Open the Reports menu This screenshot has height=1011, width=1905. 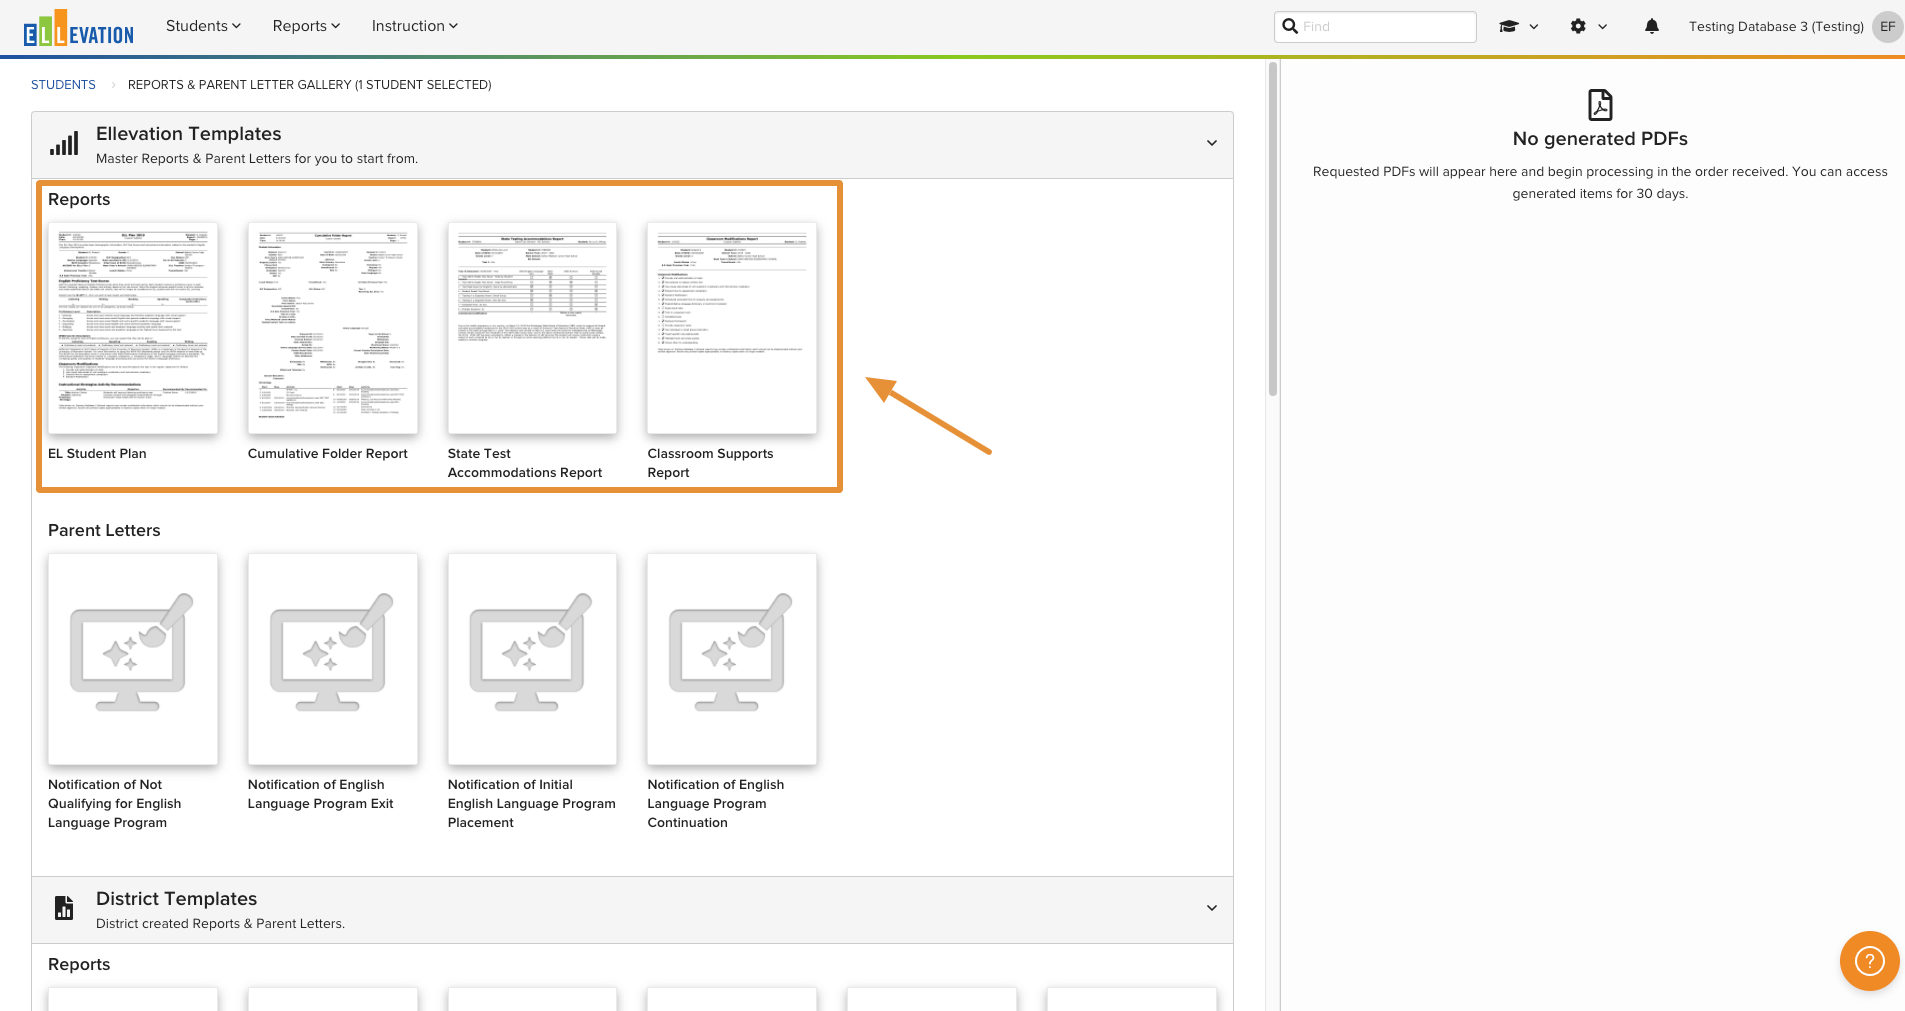click(x=306, y=26)
